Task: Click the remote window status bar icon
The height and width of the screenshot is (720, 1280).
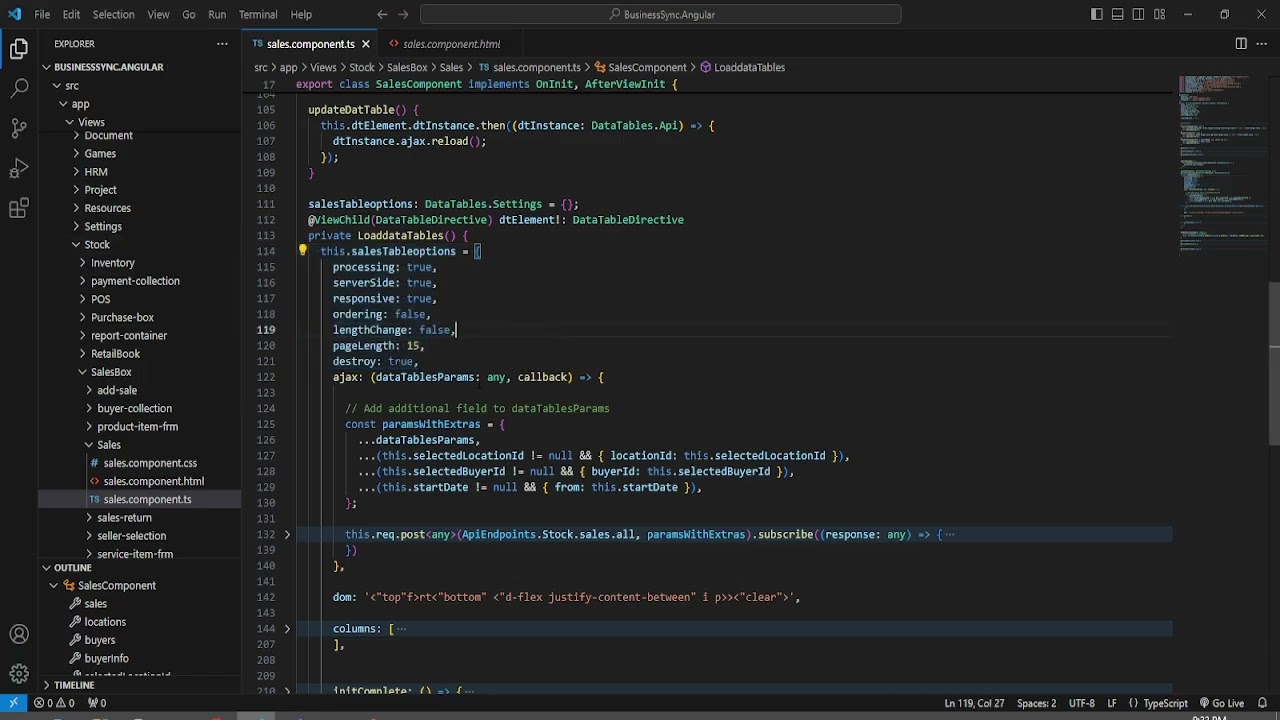Action: tap(13, 703)
